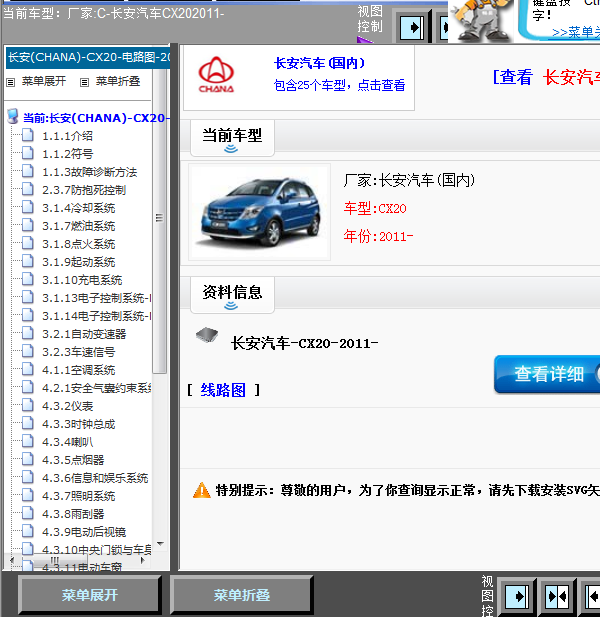
Task: Expand menu via top 菜单展开 link
Action: [44, 81]
